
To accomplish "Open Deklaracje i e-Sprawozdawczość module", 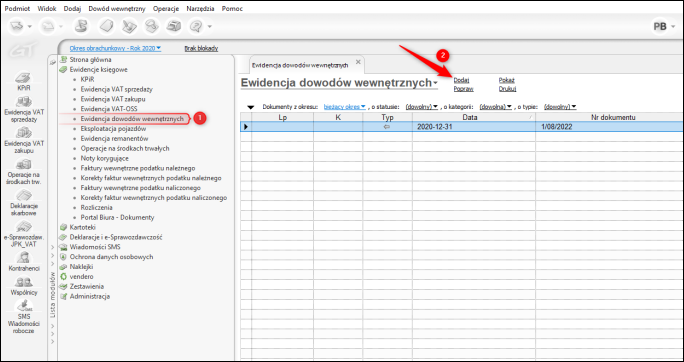I will pyautogui.click(x=116, y=237).
